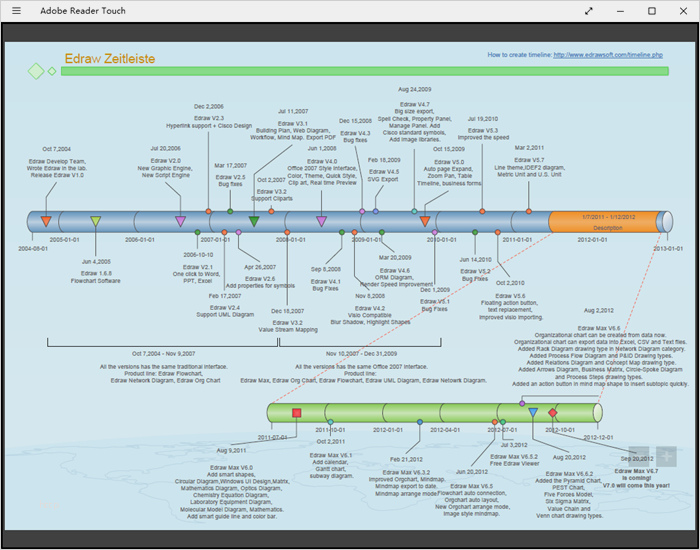Click the red square marker on green timeline
Viewport: 700px width, 550px height.
pos(296,412)
